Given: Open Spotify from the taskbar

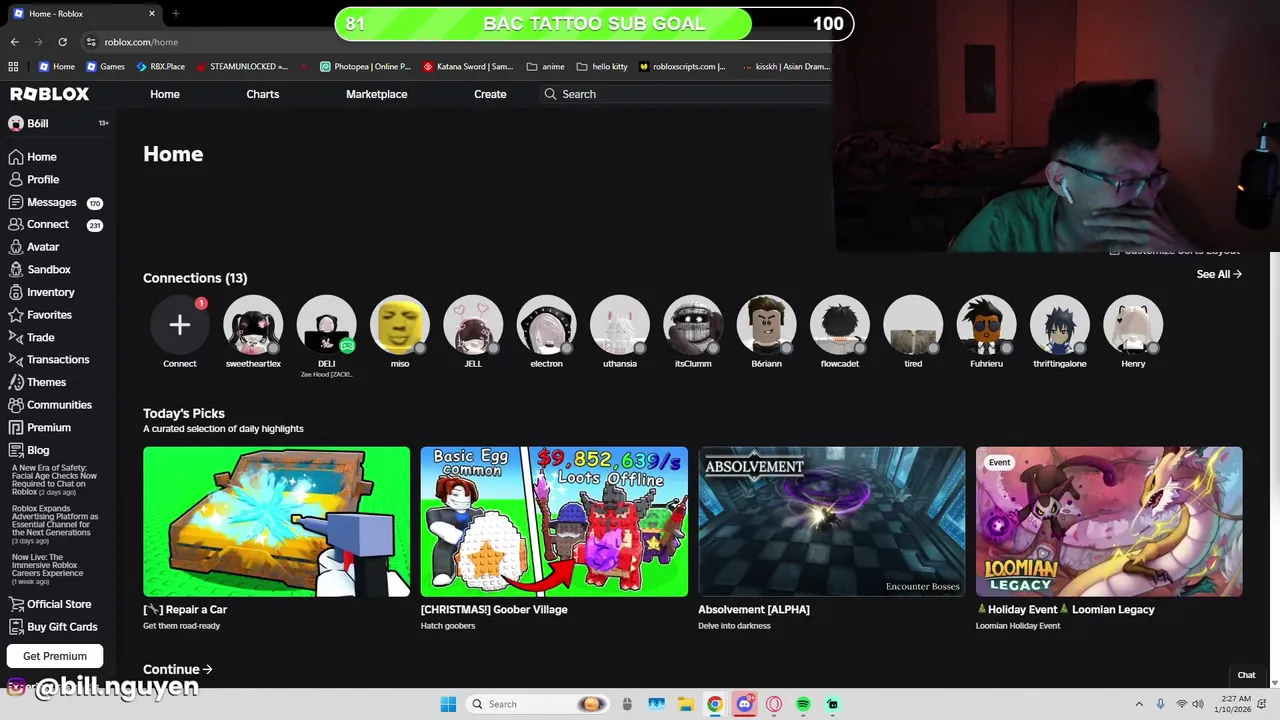Looking at the screenshot, I should point(803,704).
